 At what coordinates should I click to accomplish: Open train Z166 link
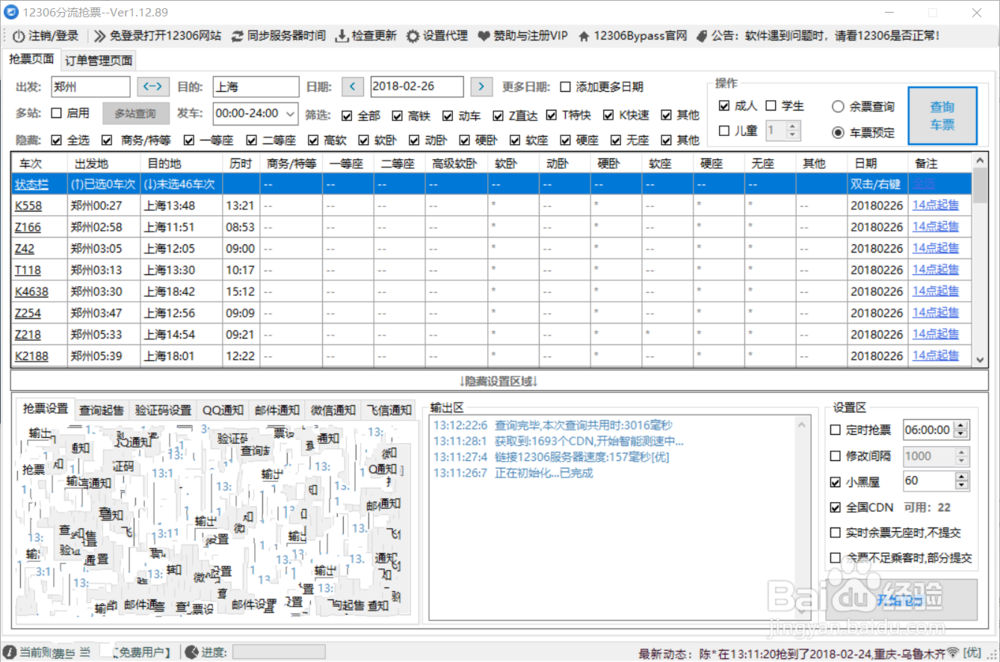point(27,227)
